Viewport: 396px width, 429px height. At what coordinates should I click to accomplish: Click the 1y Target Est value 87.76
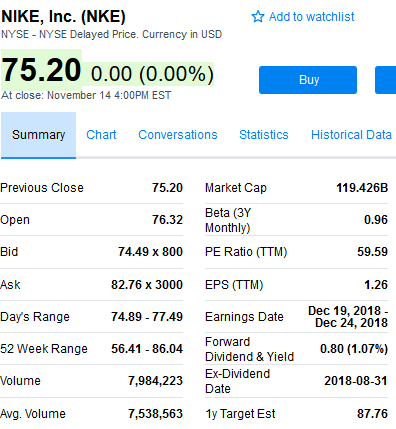click(372, 414)
